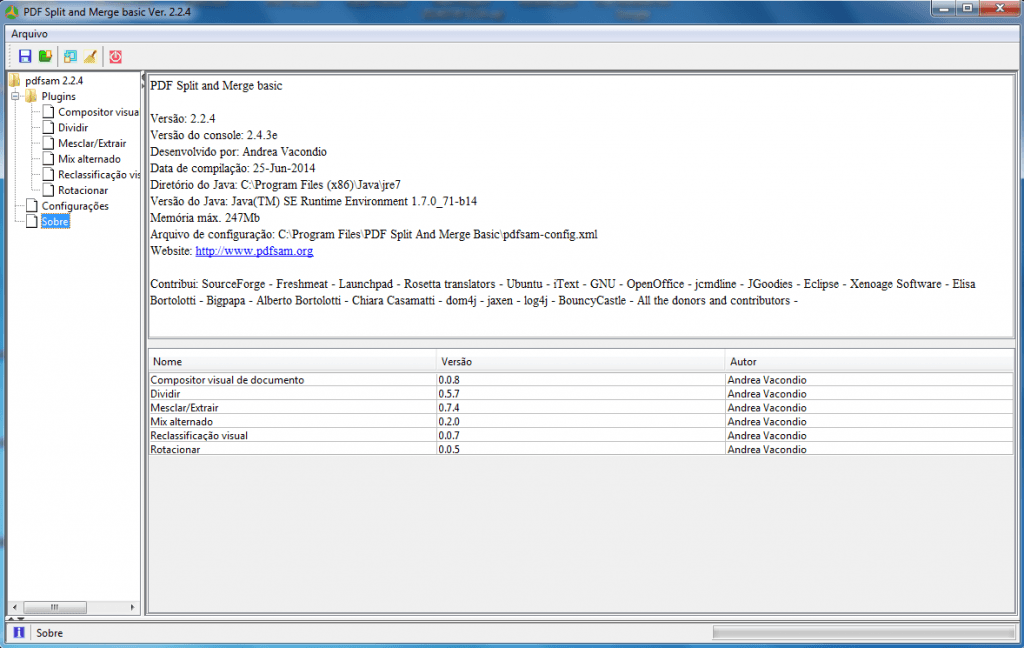Sort table by Versão column header
The width and height of the screenshot is (1024, 648).
(580, 361)
